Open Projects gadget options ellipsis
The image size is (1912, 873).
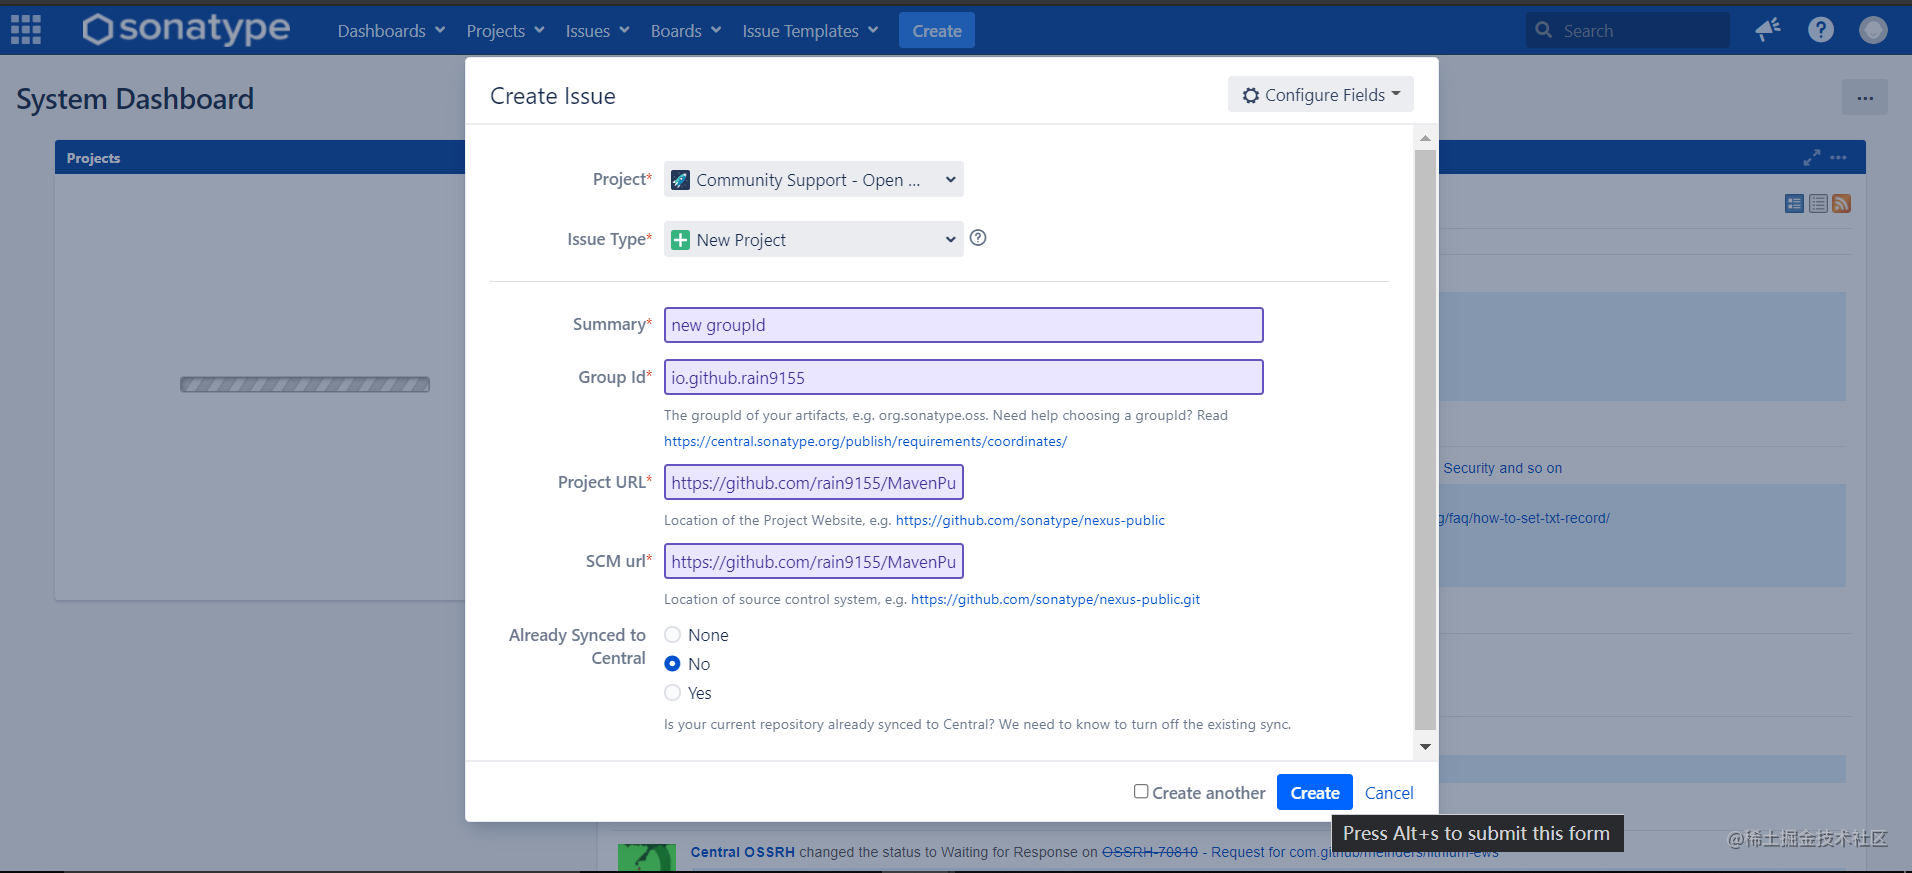[x=1838, y=158]
